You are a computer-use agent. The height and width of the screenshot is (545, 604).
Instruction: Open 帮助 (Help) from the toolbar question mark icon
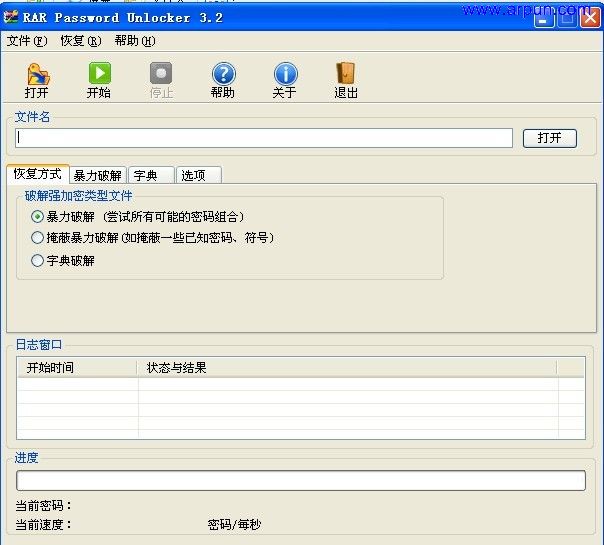point(223,75)
